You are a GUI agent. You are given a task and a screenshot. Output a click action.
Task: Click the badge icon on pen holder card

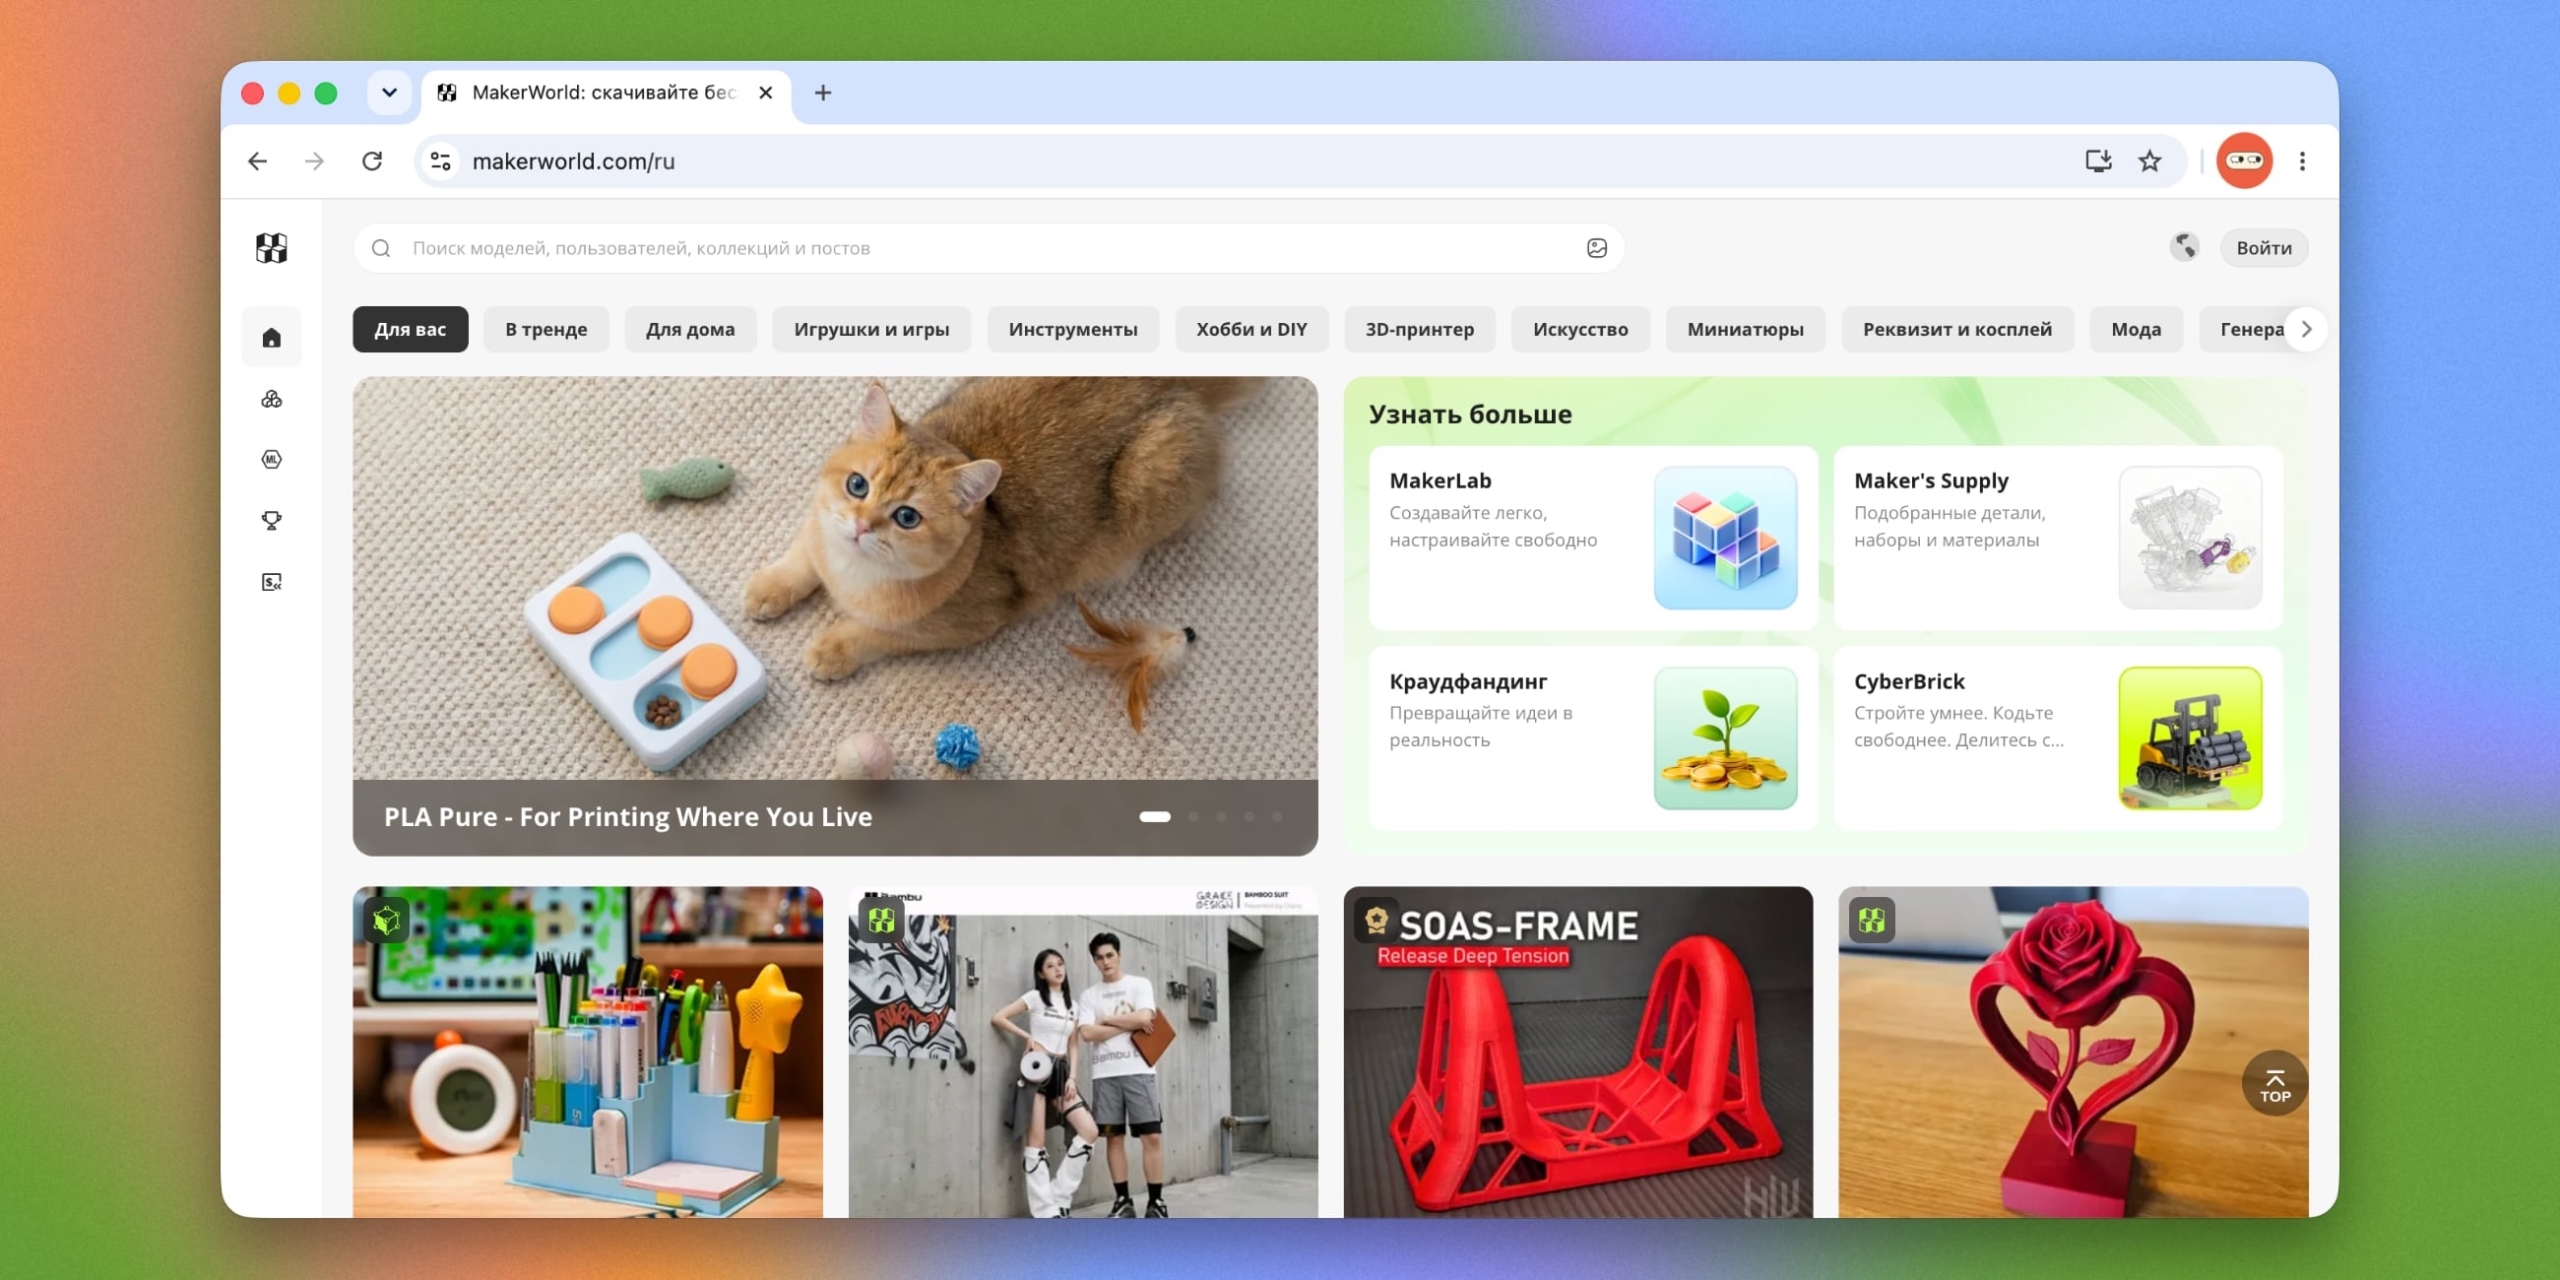387,920
